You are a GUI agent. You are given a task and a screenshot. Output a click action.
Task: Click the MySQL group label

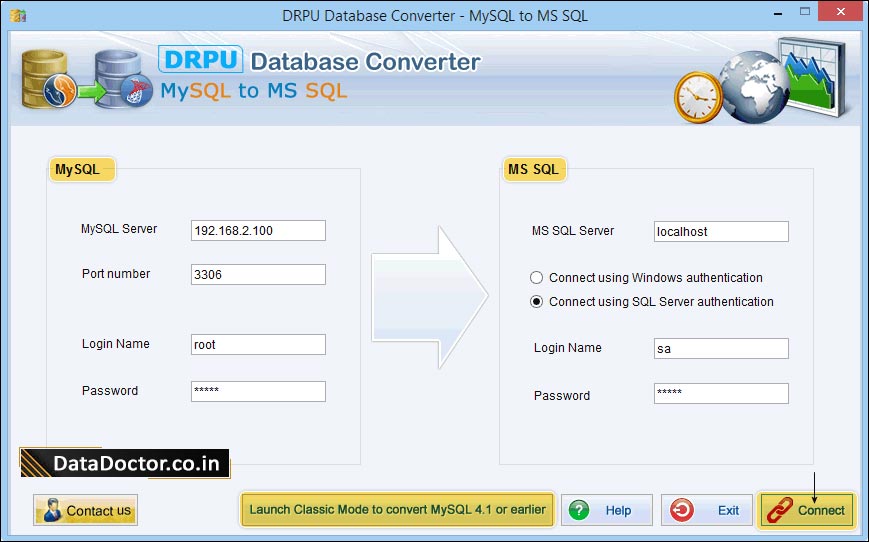coord(82,169)
